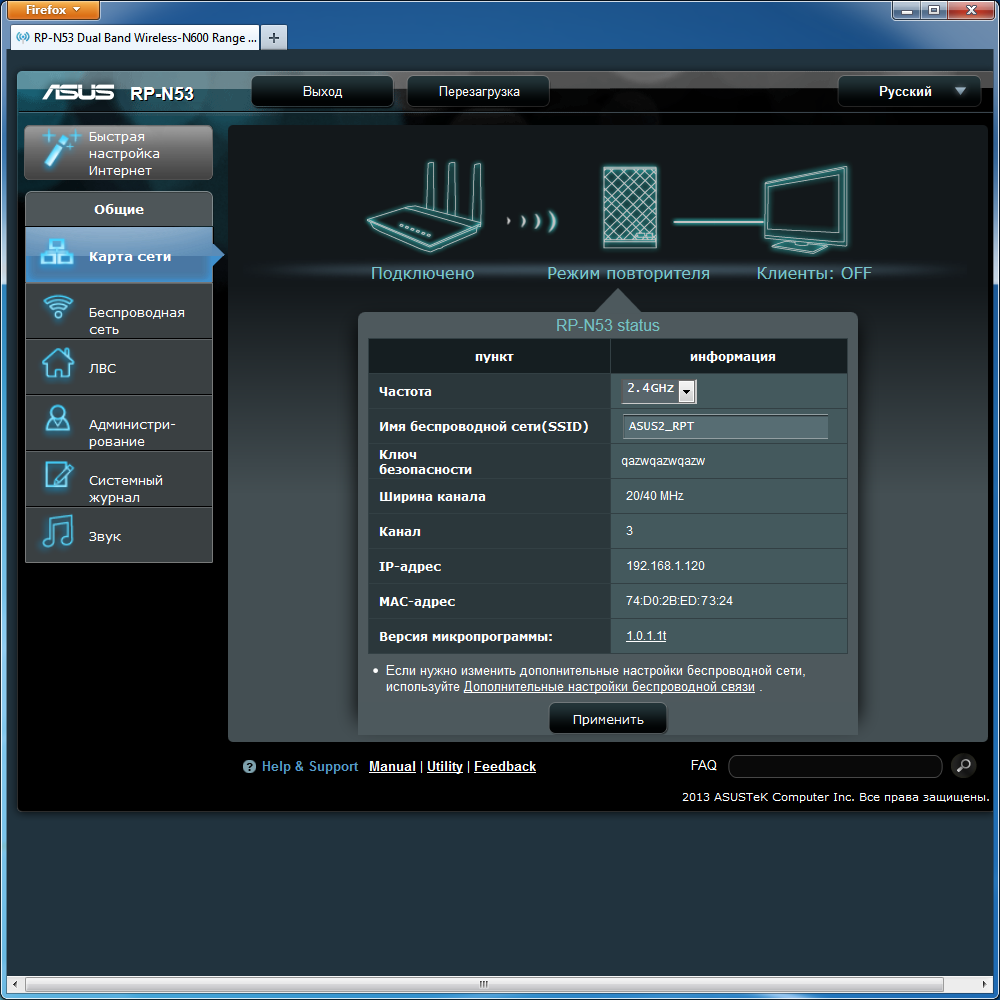1000x1000 pixels.
Task: Click the horizontal scrollbar thumb
Action: pyautogui.click(x=483, y=983)
